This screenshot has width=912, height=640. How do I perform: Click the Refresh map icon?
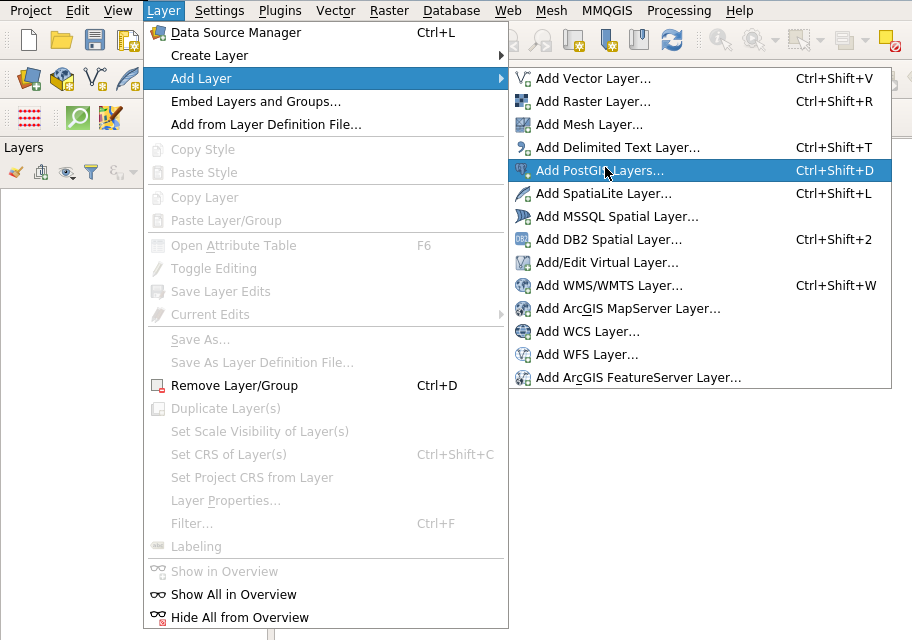(671, 40)
